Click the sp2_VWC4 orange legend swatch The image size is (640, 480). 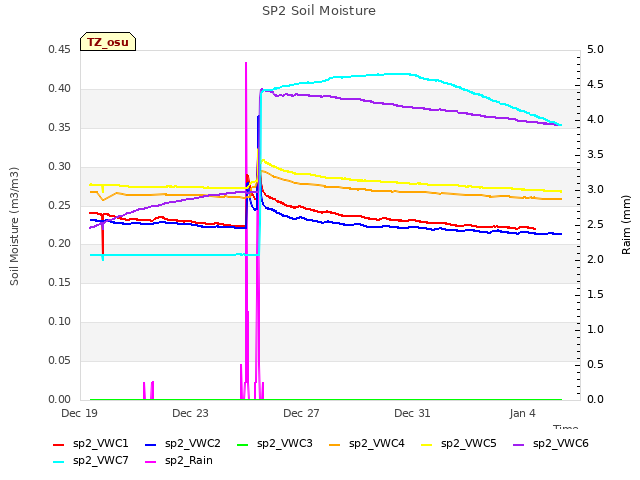(x=334, y=444)
